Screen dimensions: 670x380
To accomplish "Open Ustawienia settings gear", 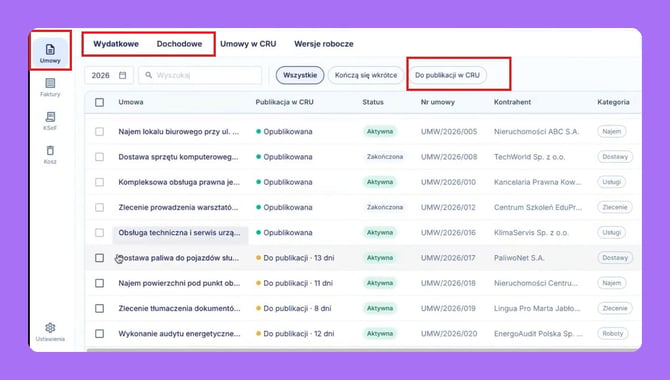I will coord(50,332).
